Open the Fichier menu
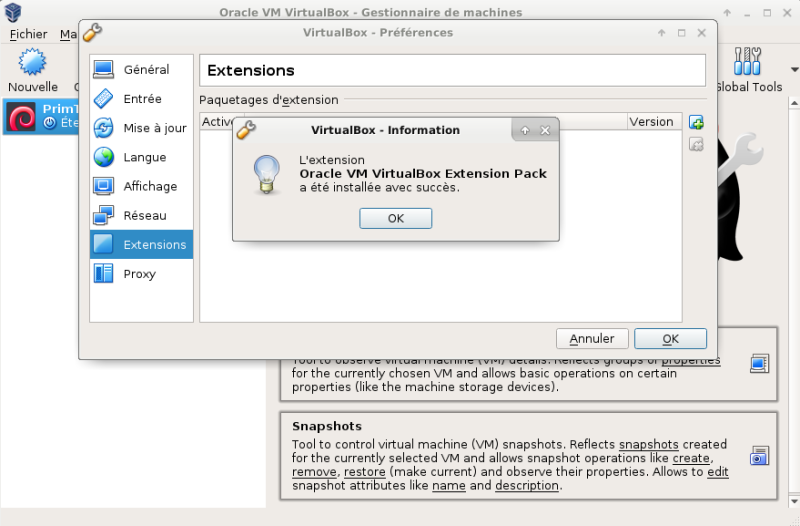 pos(29,34)
